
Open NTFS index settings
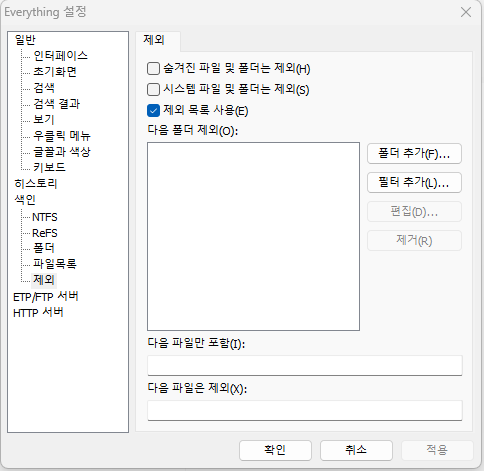[x=45, y=217]
